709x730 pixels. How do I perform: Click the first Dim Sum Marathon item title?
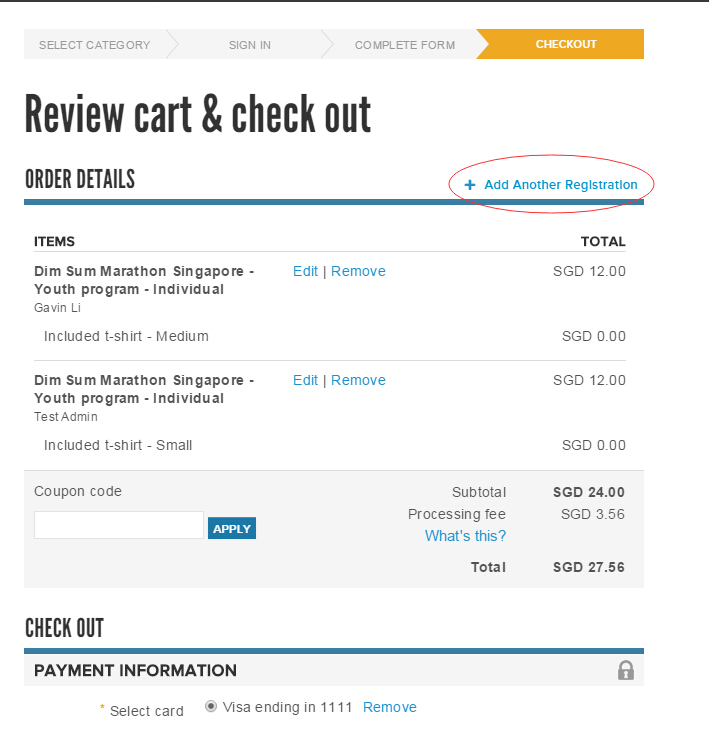[x=143, y=280]
